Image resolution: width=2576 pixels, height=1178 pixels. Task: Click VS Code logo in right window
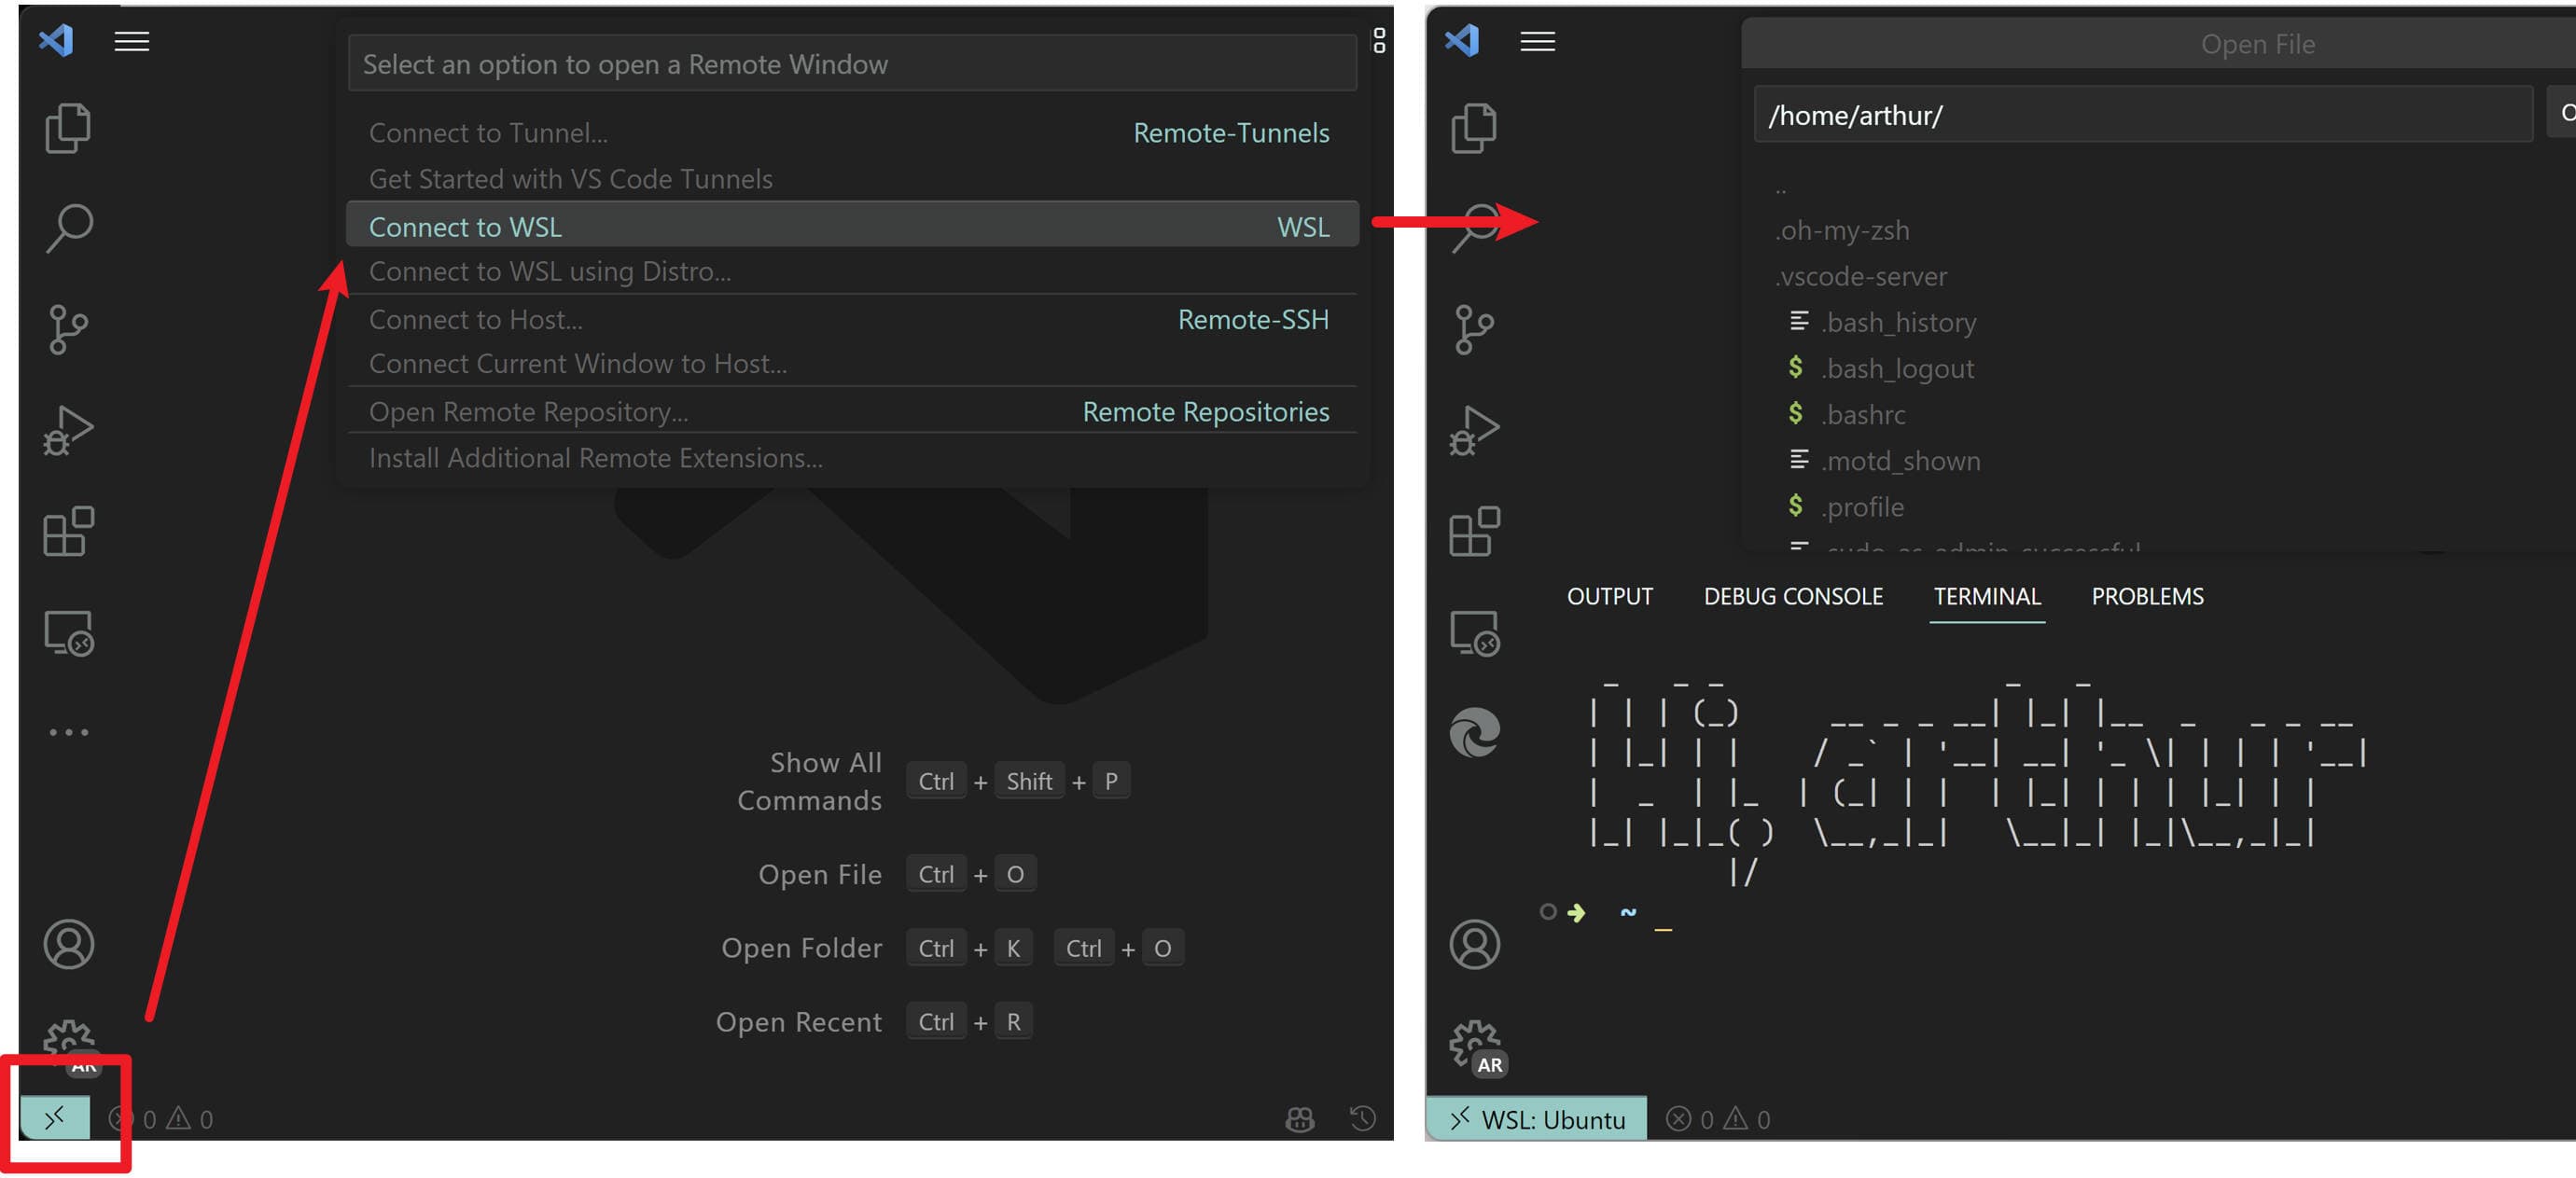tap(1462, 40)
